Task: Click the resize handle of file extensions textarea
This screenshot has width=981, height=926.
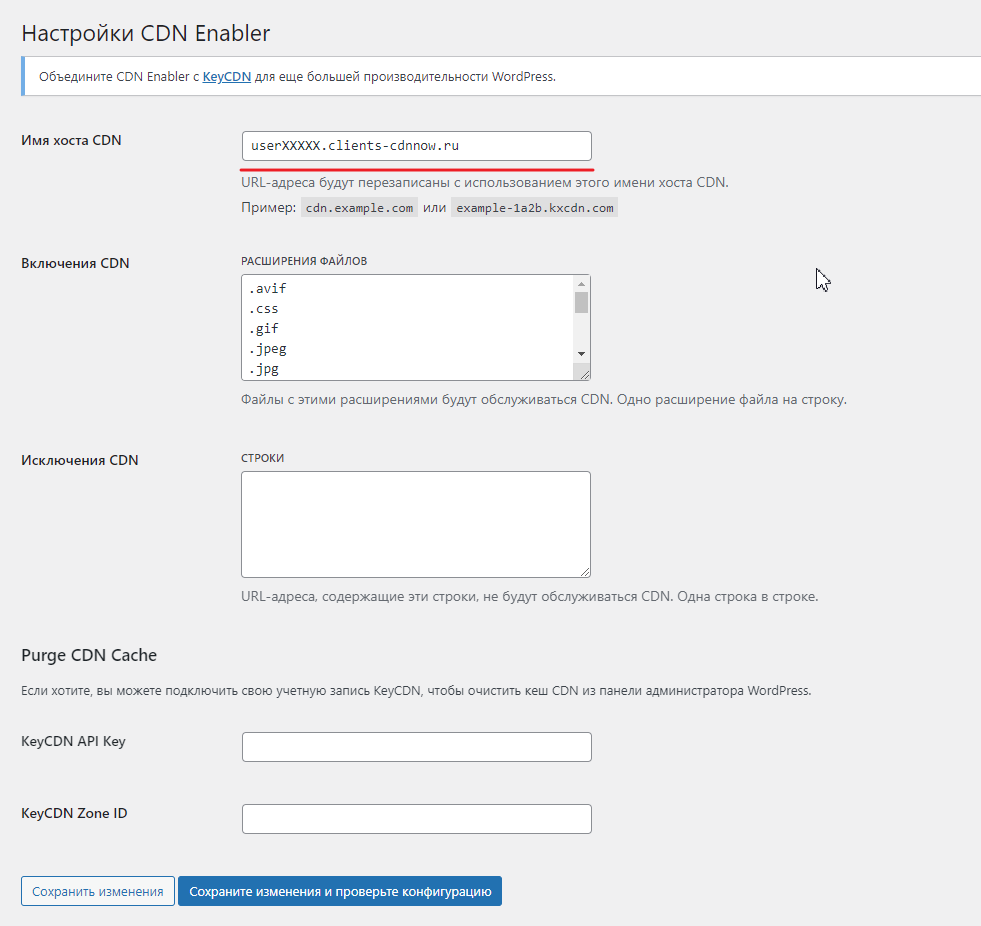Action: (x=583, y=373)
